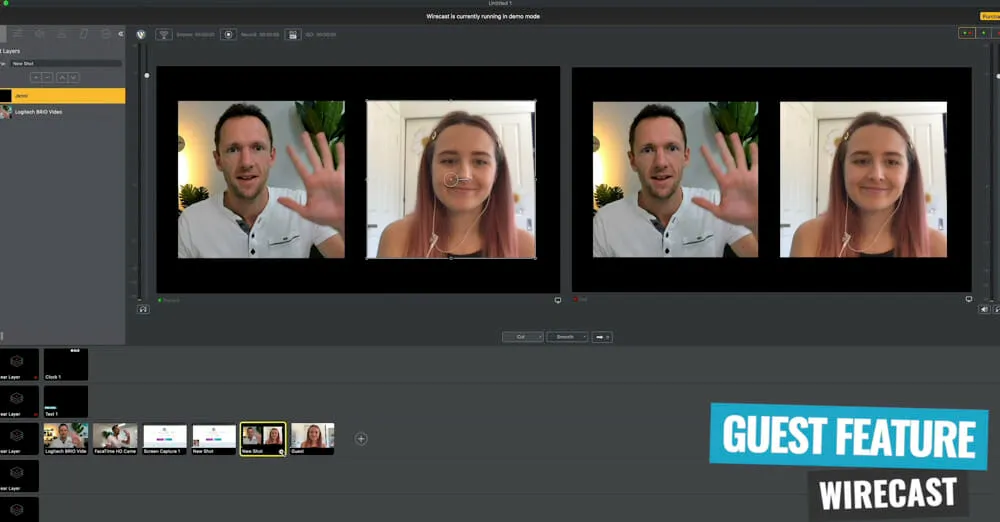Toggle headphone monitoring under the preview
This screenshot has width=1000, height=522.
click(143, 310)
